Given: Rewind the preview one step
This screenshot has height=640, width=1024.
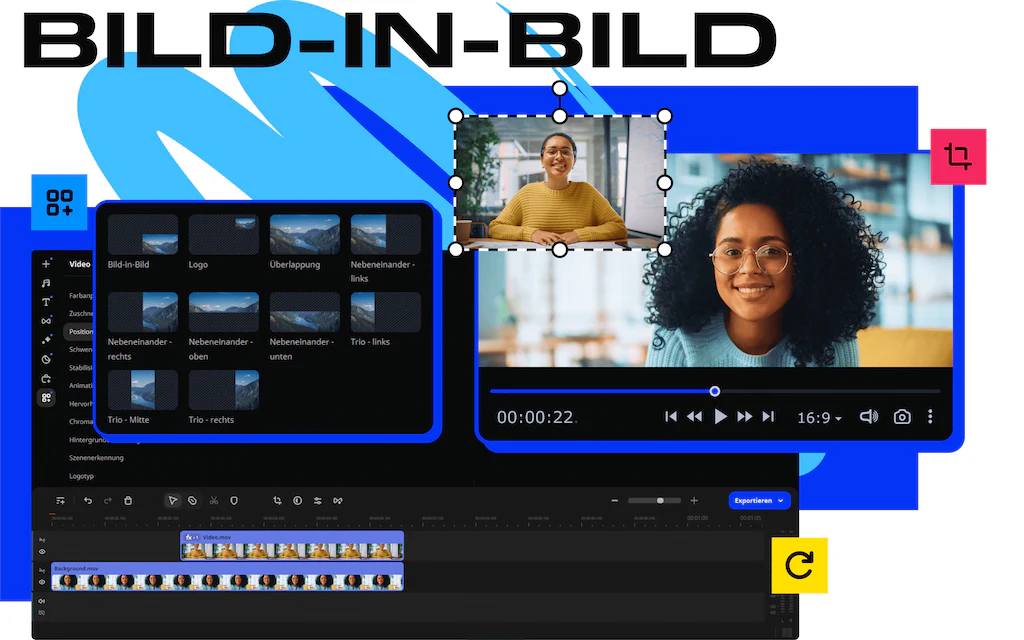Looking at the screenshot, I should click(694, 417).
